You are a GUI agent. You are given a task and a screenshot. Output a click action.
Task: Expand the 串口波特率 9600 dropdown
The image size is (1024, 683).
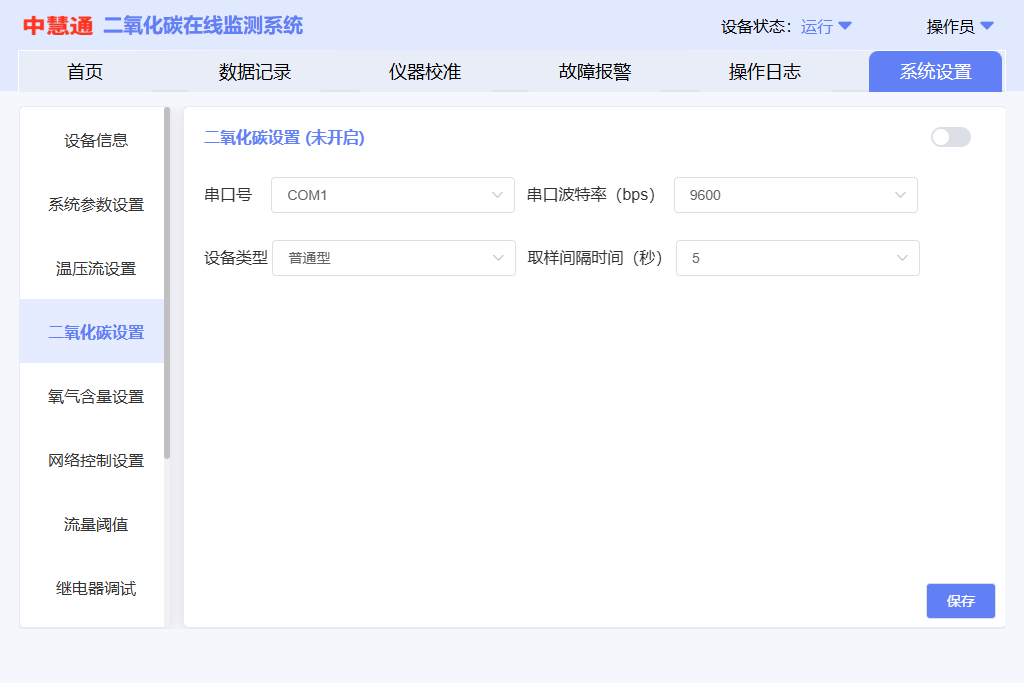point(795,195)
